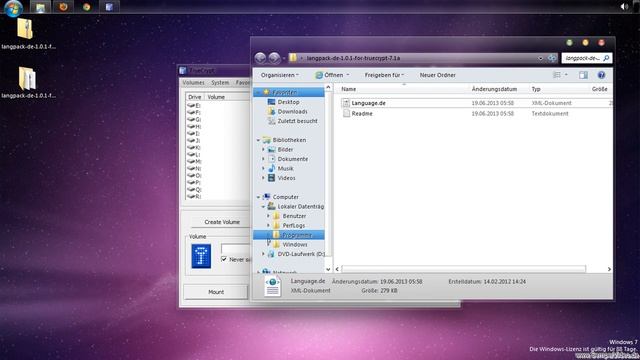Click the search magnifier icon
640x360 pixels.
pyautogui.click(x=606, y=58)
